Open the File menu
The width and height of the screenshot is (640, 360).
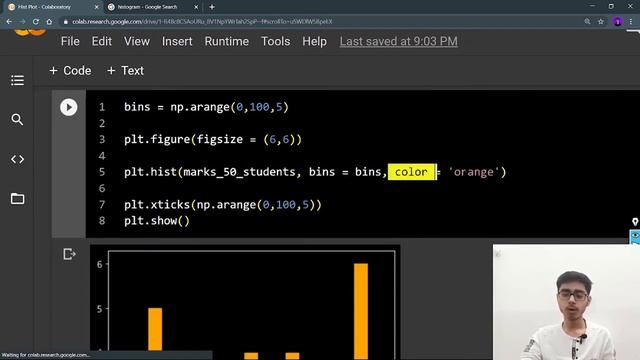coord(70,41)
